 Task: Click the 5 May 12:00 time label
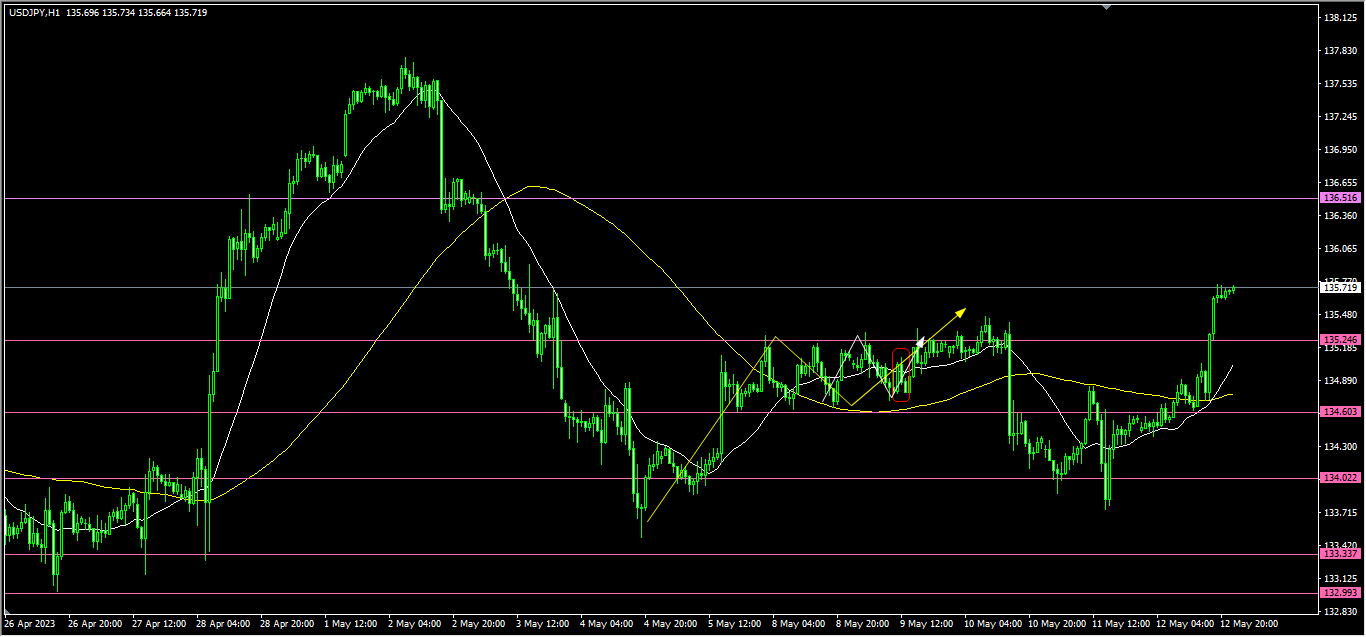tap(736, 624)
